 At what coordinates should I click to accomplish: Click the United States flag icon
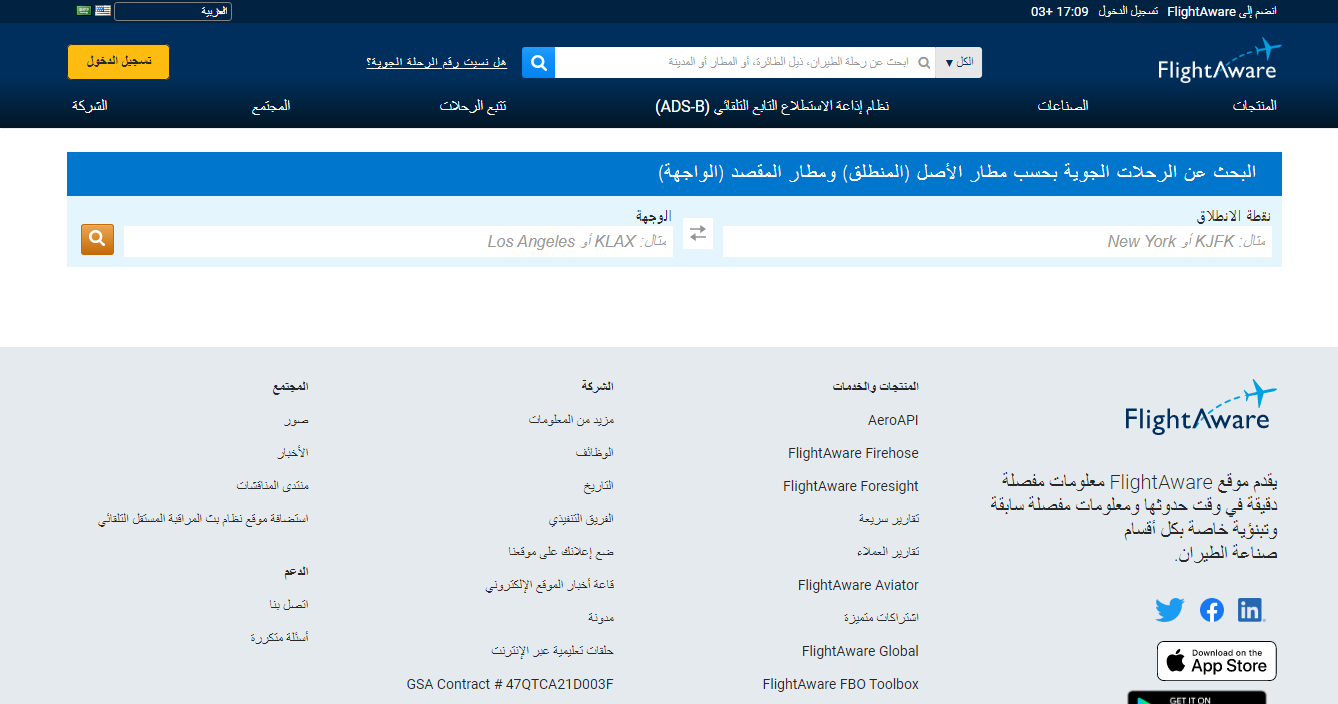pos(103,11)
